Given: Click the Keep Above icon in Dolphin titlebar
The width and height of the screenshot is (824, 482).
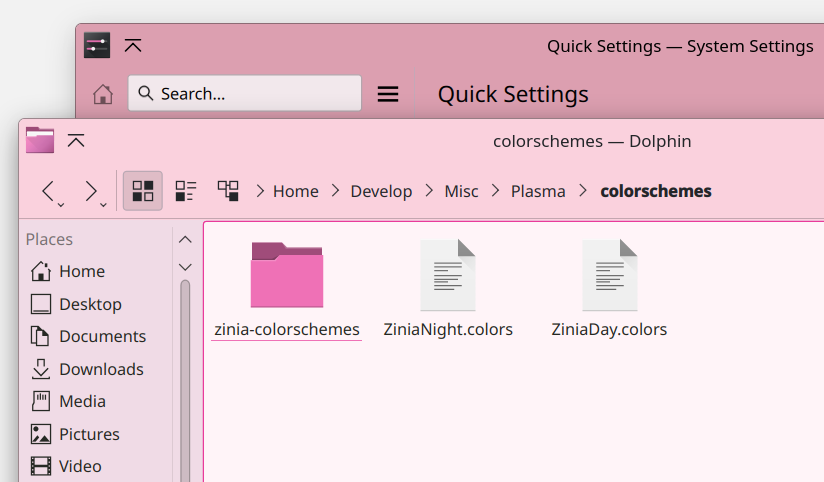Looking at the screenshot, I should (x=76, y=141).
